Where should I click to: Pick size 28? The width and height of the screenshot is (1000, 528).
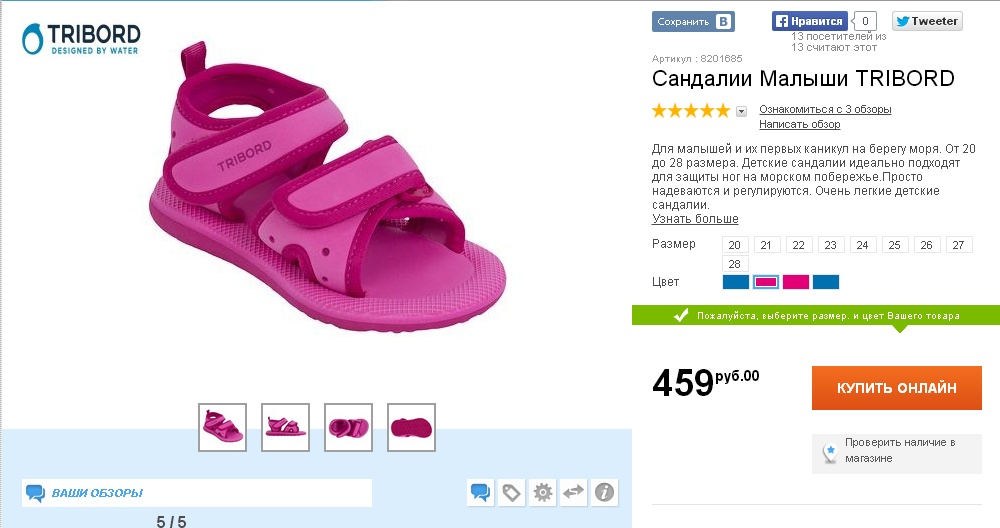coord(735,264)
